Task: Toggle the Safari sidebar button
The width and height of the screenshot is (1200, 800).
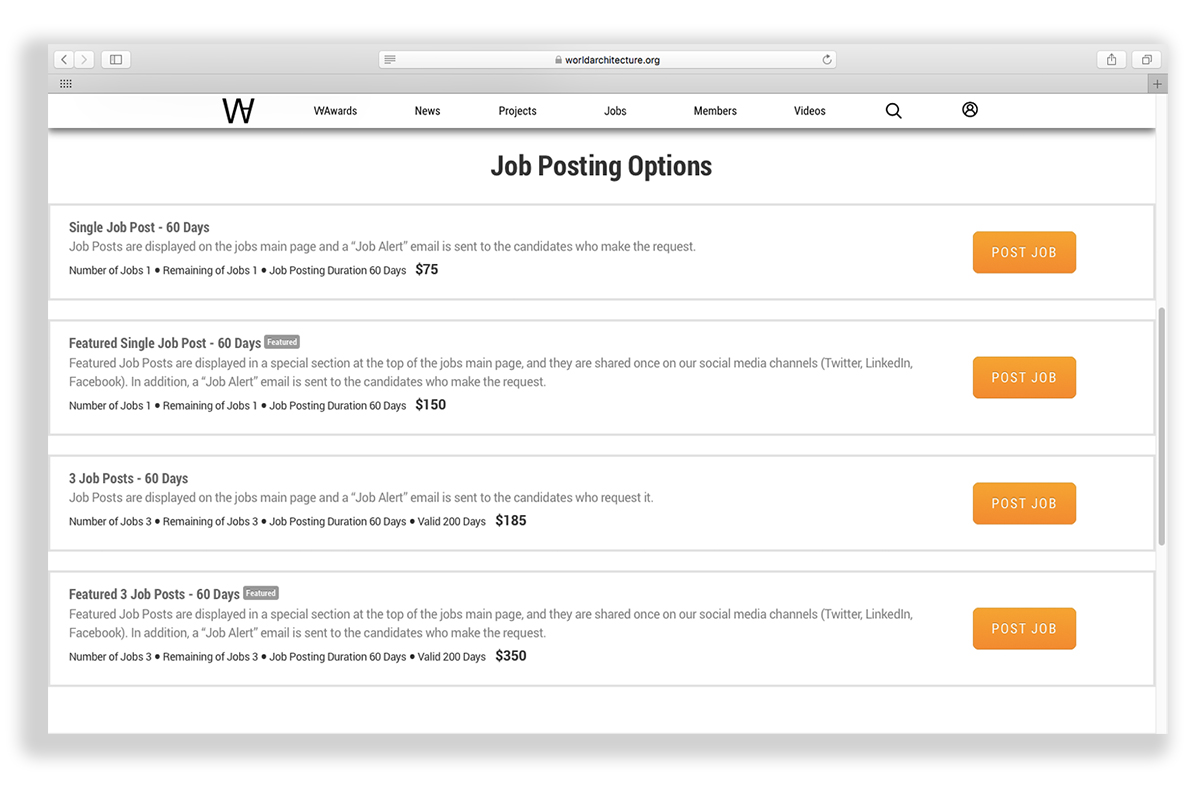Action: [x=116, y=60]
